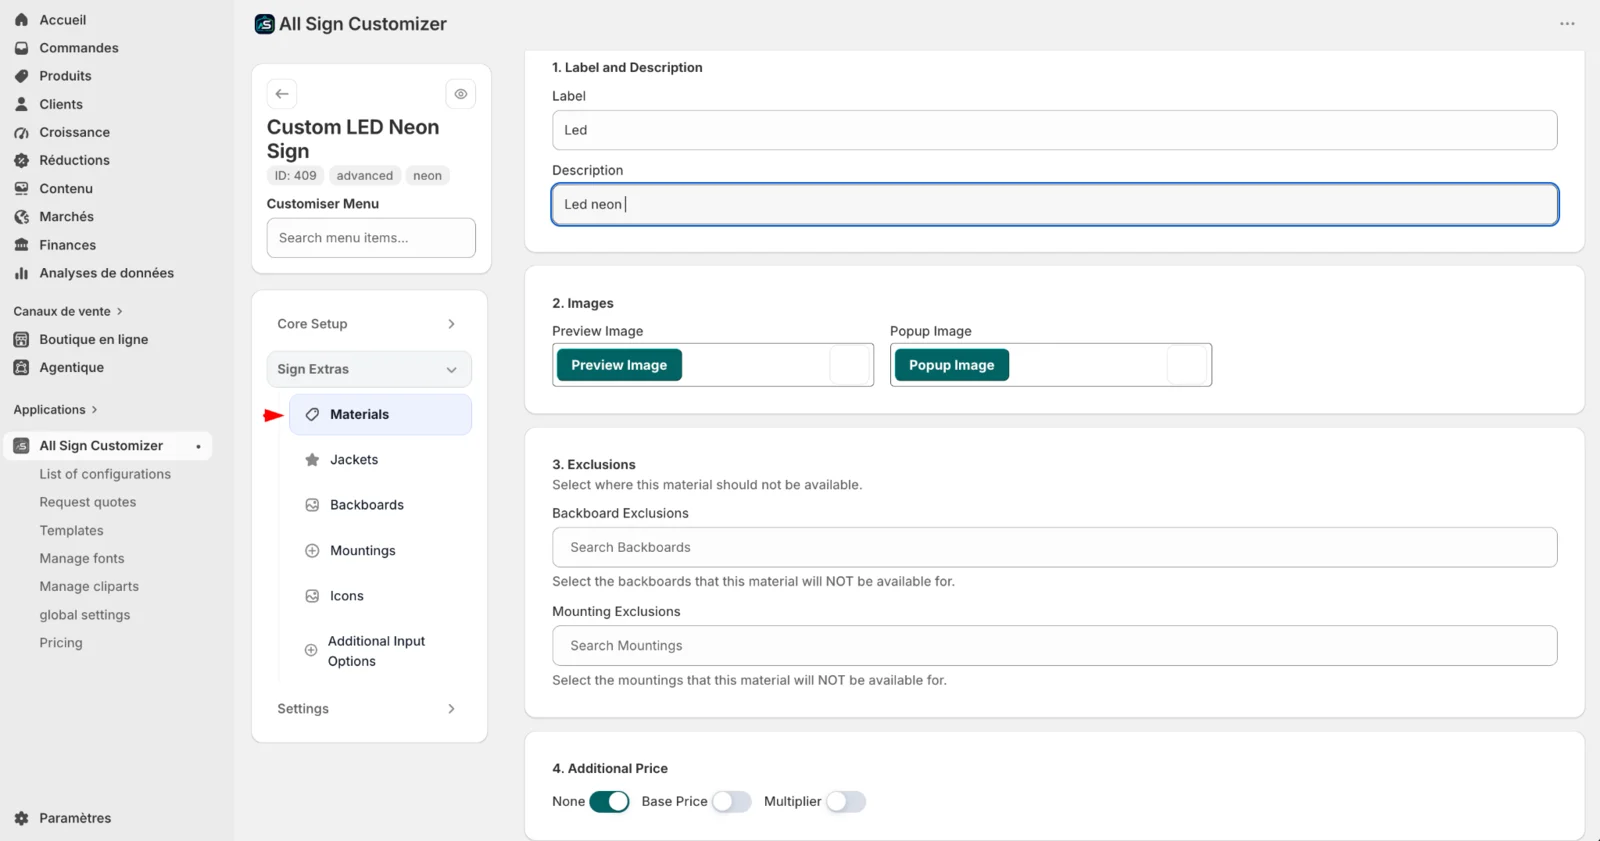Enable the Multiplier toggle

[846, 802]
